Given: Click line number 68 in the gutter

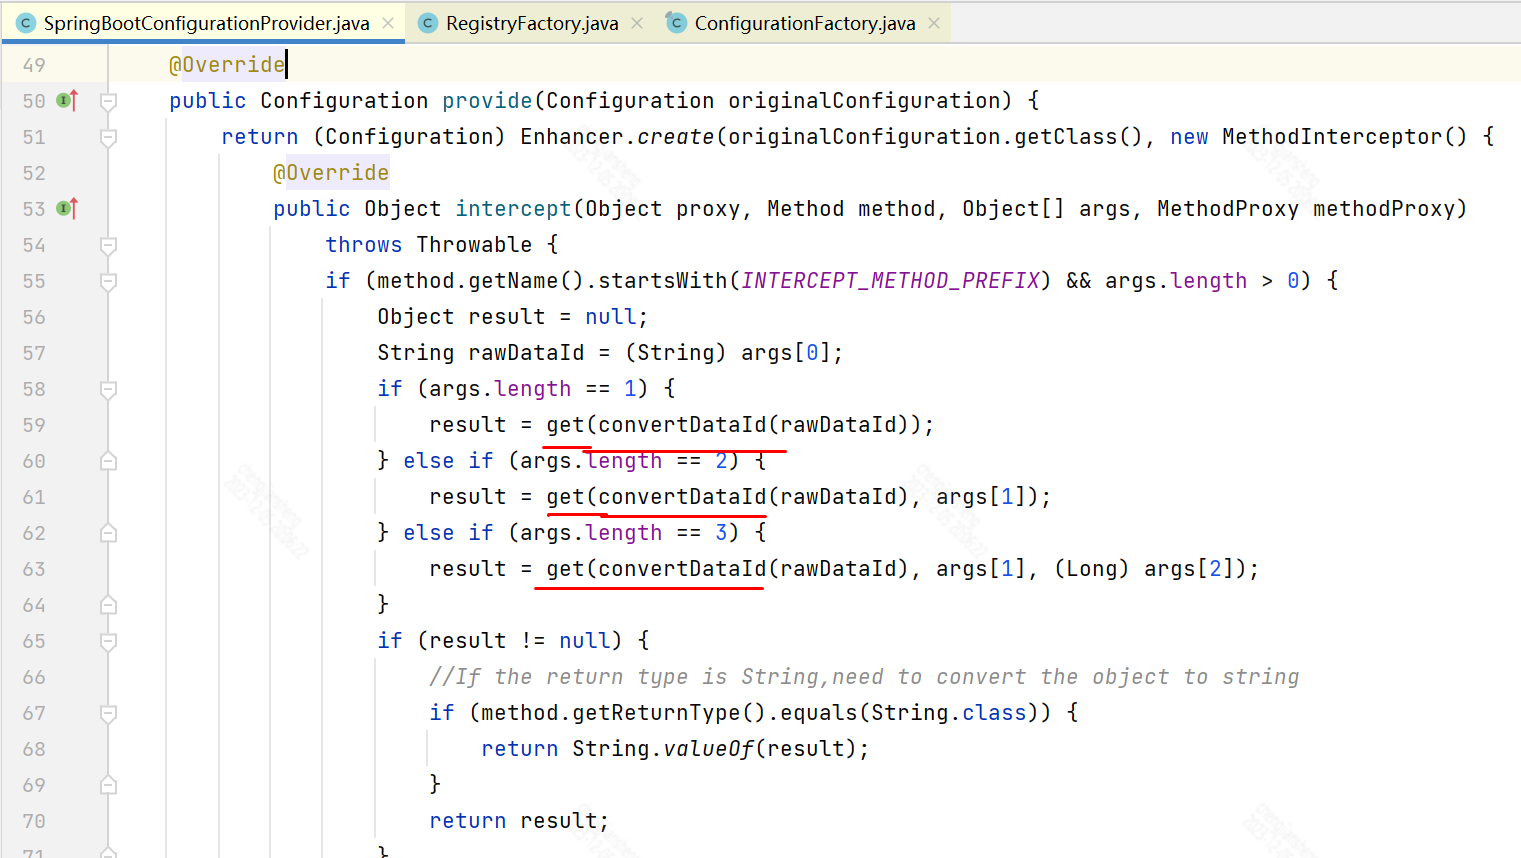Looking at the screenshot, I should (x=34, y=749).
